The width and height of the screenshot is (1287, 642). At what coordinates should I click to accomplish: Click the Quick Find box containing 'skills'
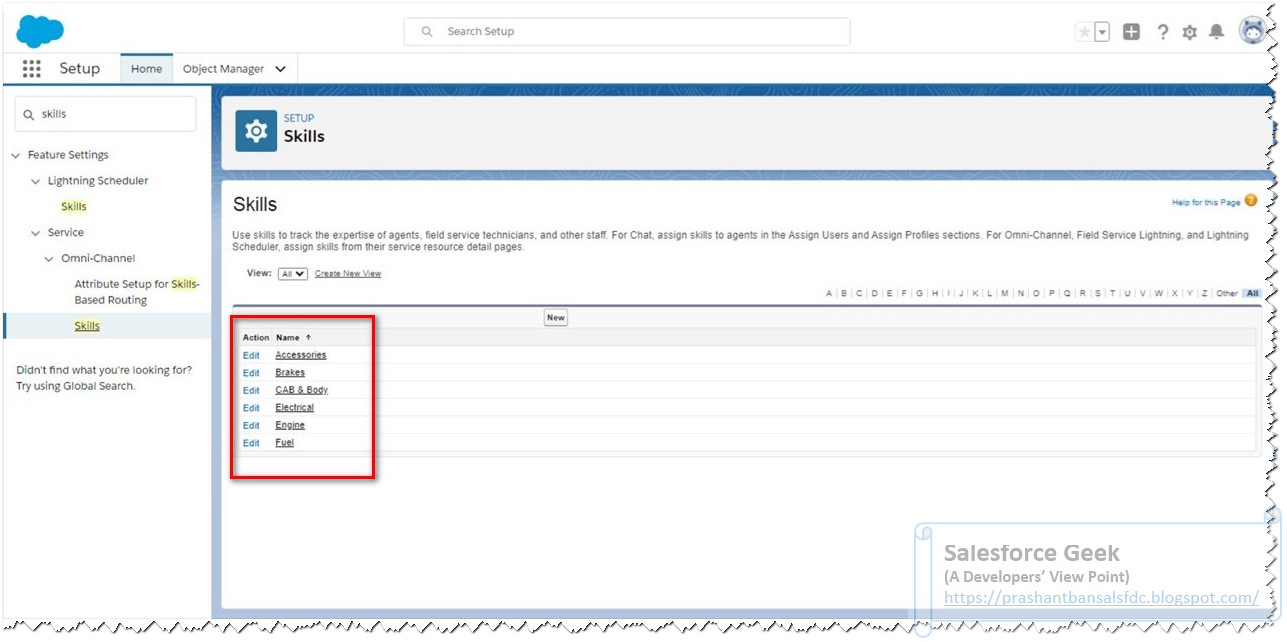[105, 114]
